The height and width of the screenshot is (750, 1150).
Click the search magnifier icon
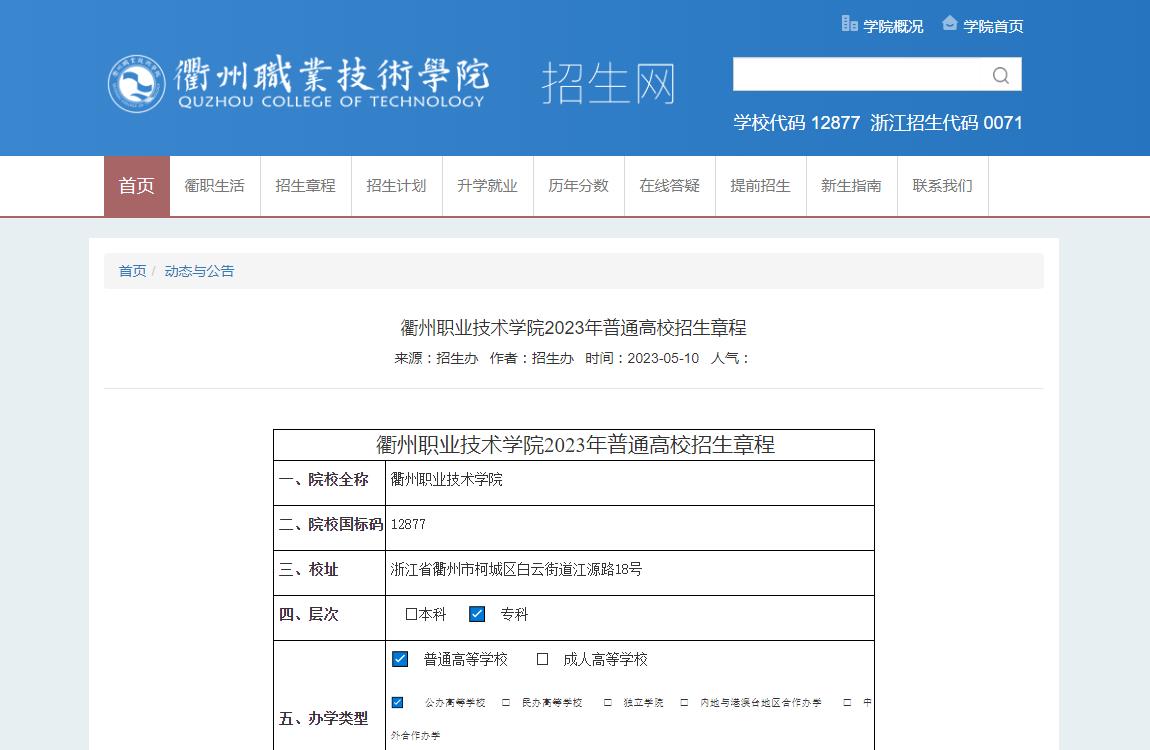pyautogui.click(x=1000, y=75)
